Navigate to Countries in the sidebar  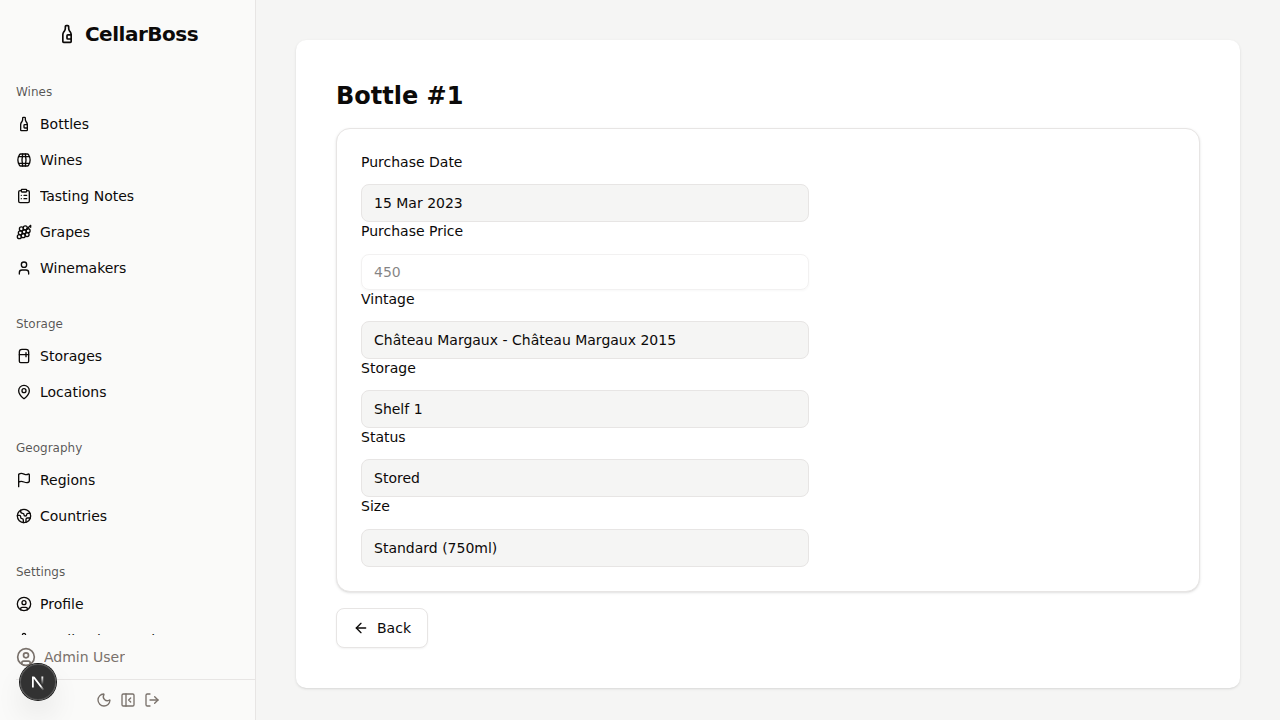[73, 516]
